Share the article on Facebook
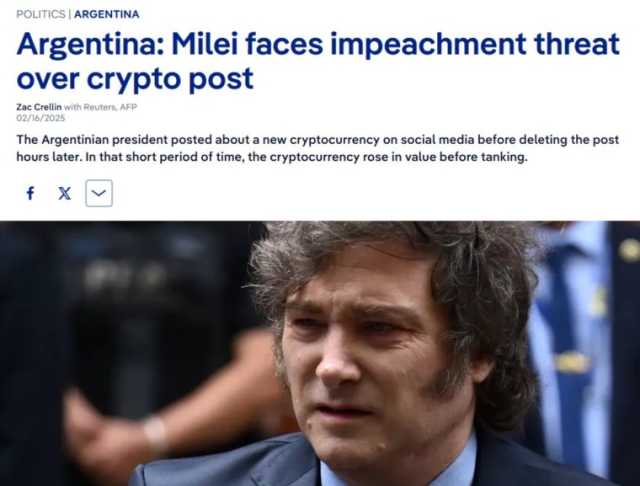 click(x=30, y=193)
